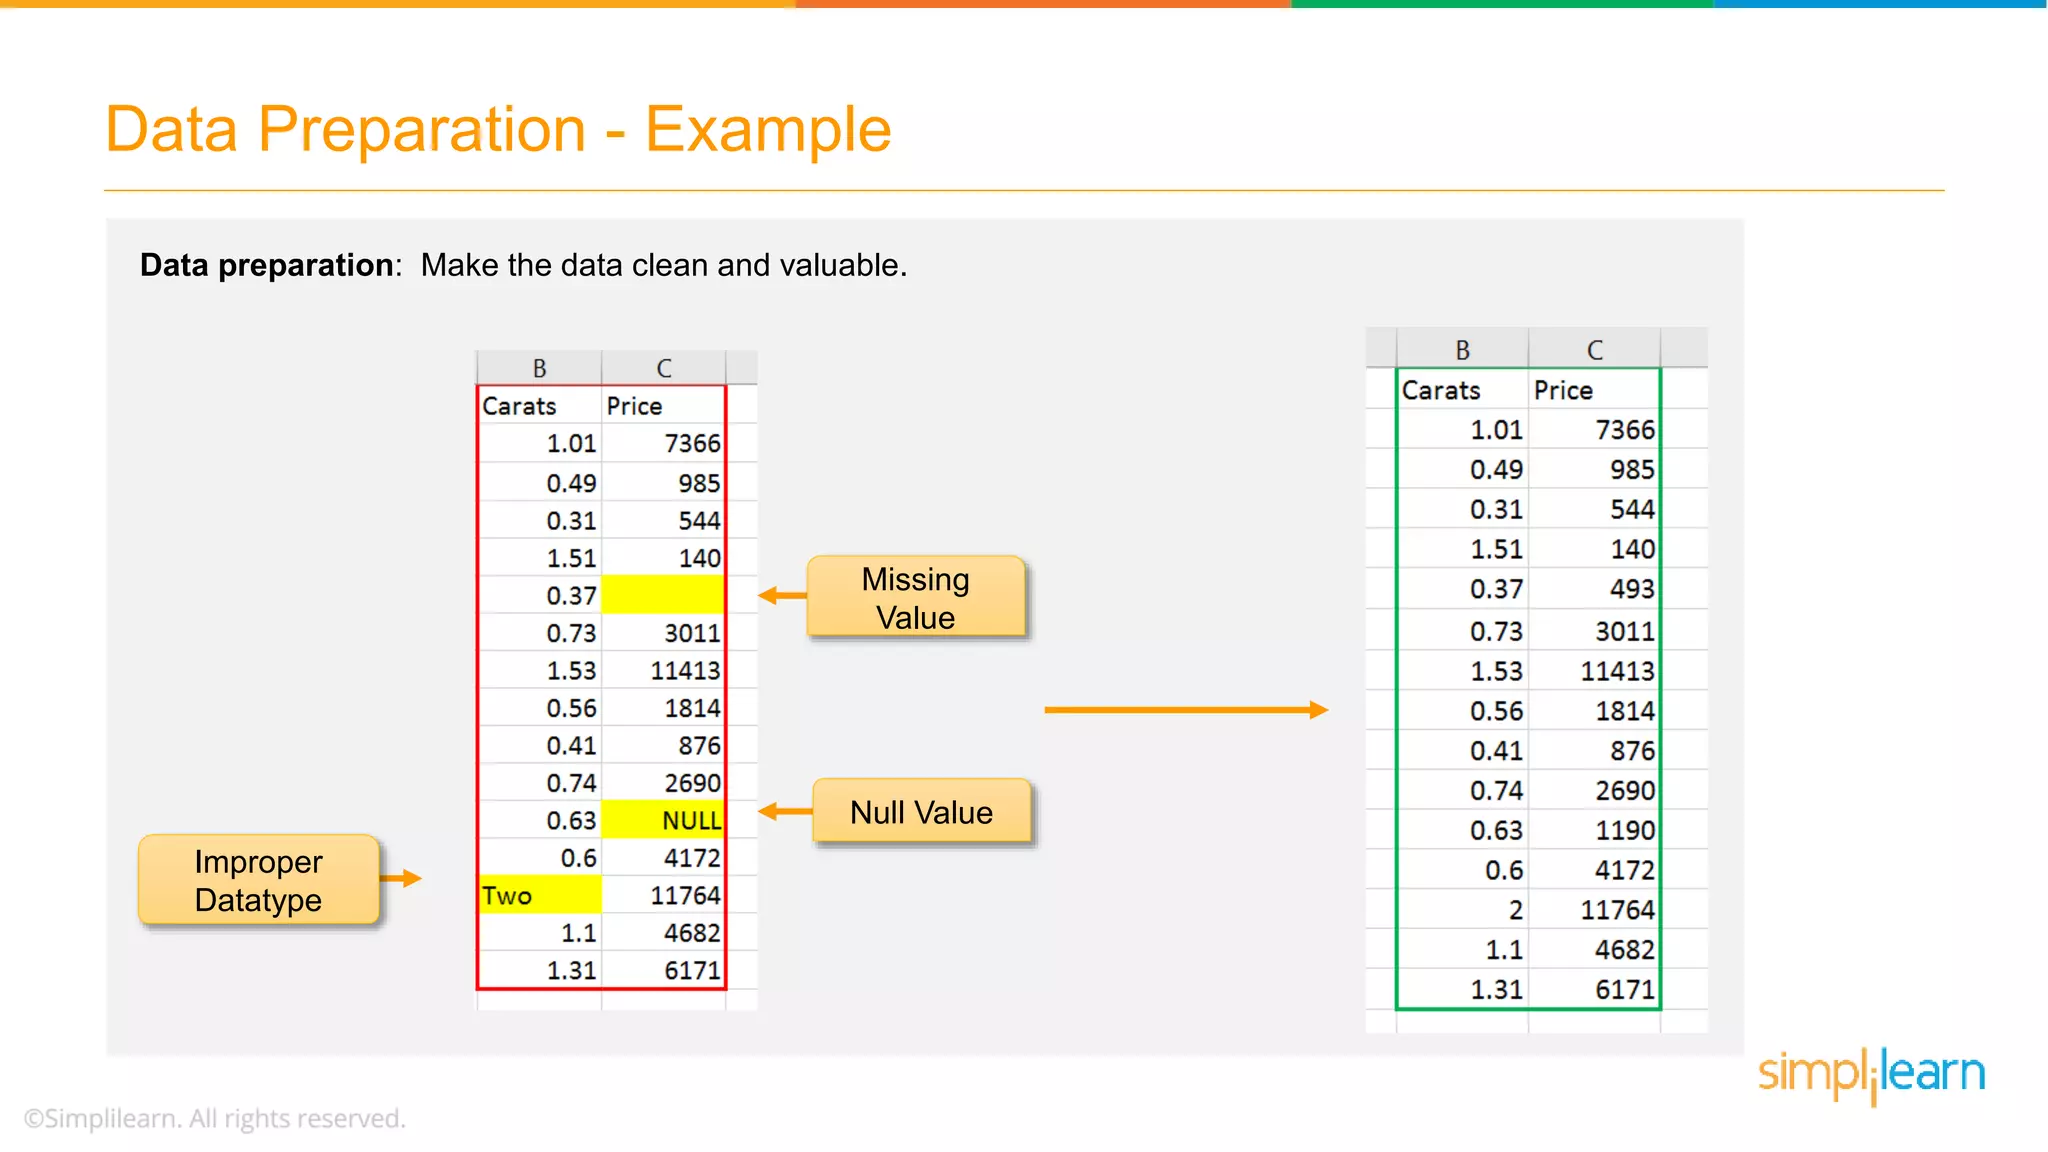Screen dimensions: 2048x1152
Task: Select '4682' in the green-bordered table
Action: 1594,949
